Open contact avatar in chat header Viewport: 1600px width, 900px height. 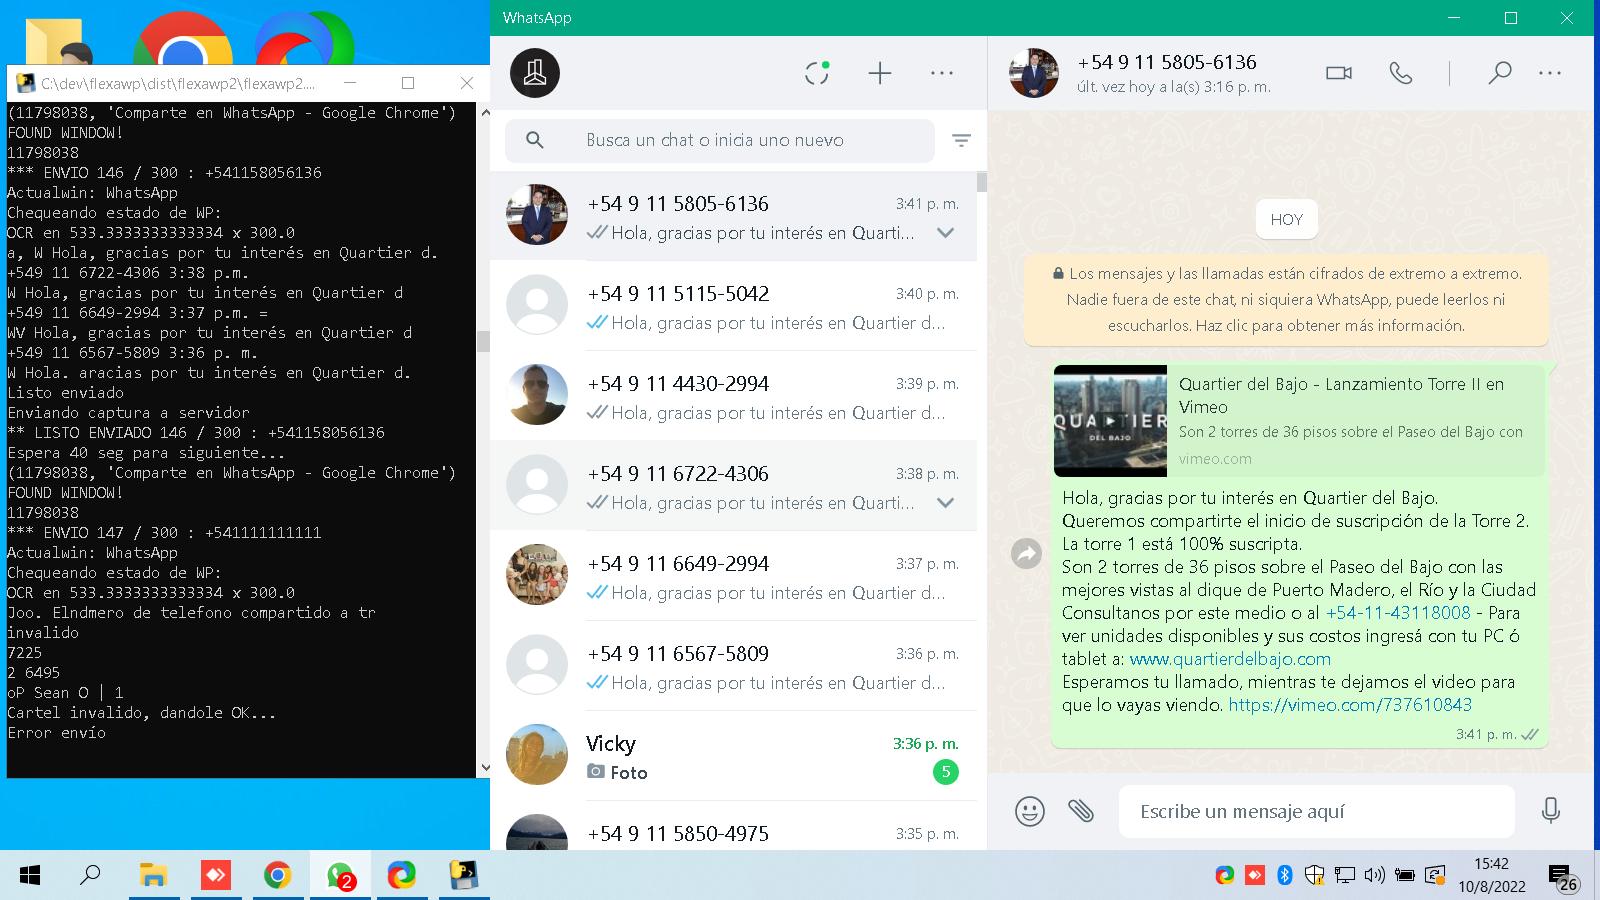1034,73
